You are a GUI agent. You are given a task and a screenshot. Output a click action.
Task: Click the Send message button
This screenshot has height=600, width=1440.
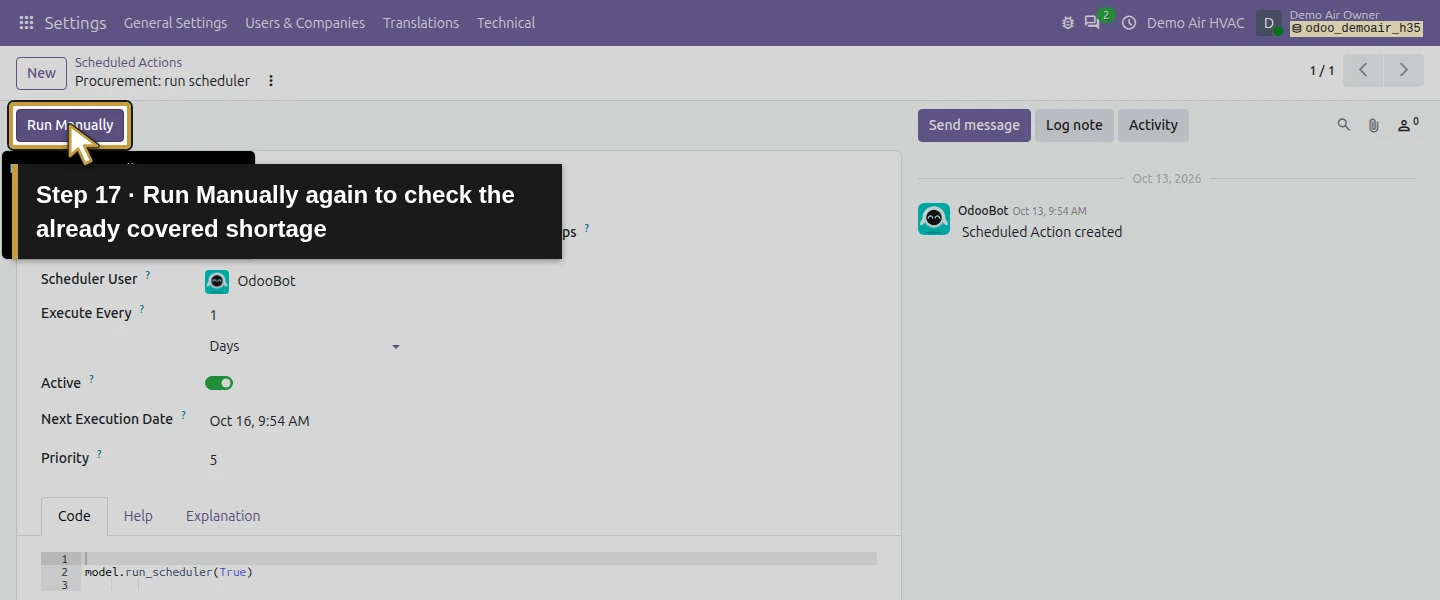click(974, 125)
